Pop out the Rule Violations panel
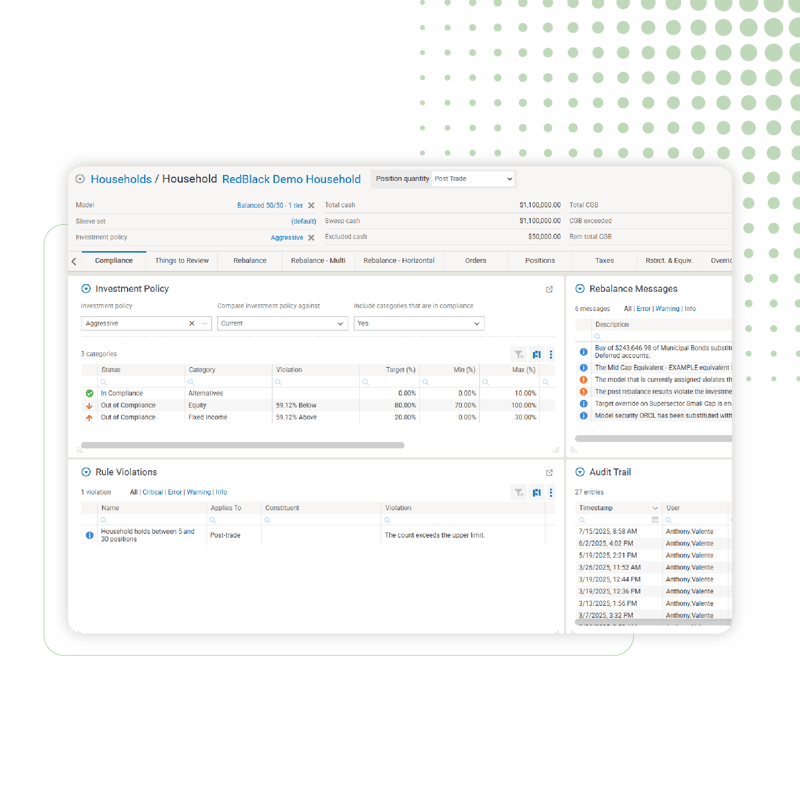800x800 pixels. [549, 472]
